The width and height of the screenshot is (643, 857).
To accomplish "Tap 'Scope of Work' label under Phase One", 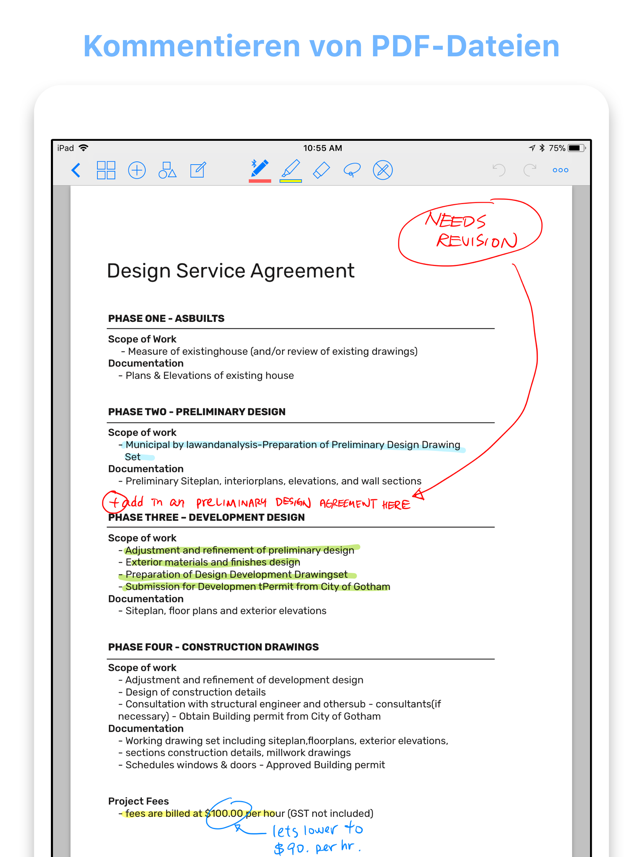I will 142,339.
